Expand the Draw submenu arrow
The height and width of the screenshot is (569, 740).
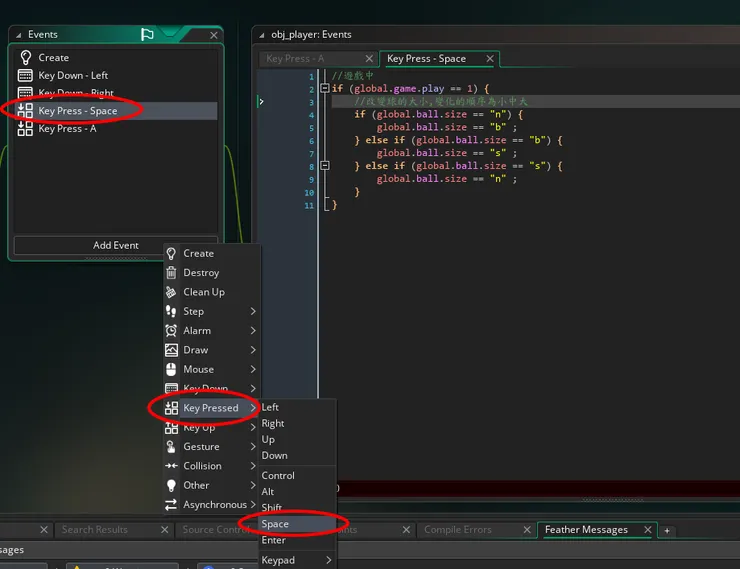pos(253,350)
